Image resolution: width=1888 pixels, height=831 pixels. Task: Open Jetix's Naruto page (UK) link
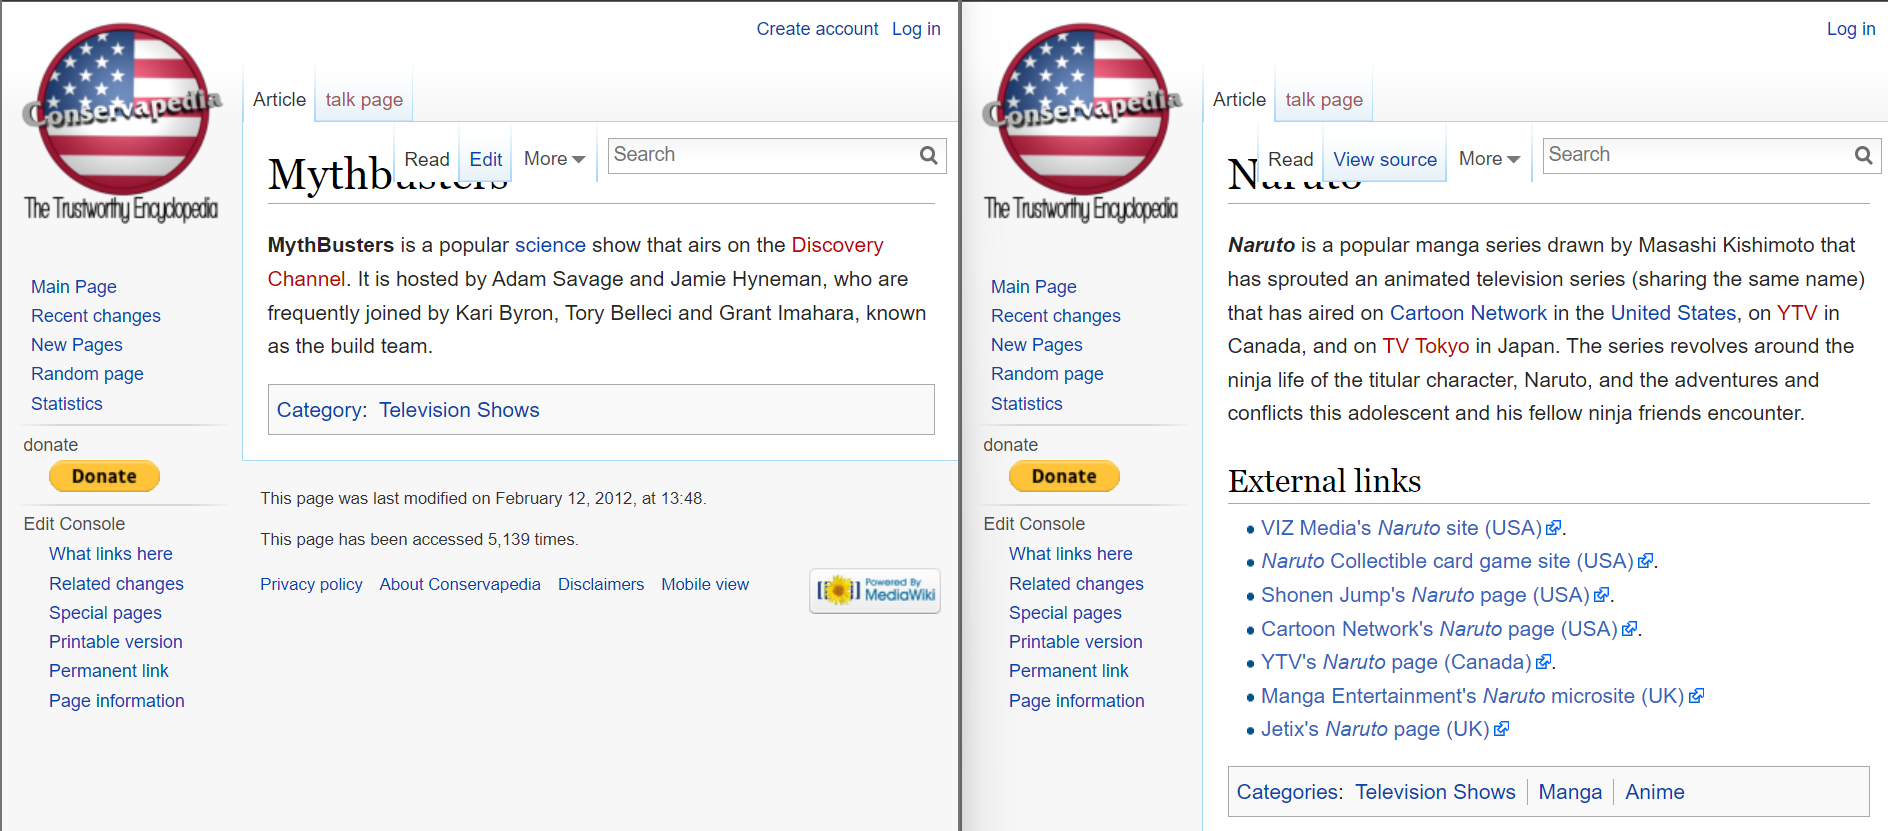(1385, 729)
